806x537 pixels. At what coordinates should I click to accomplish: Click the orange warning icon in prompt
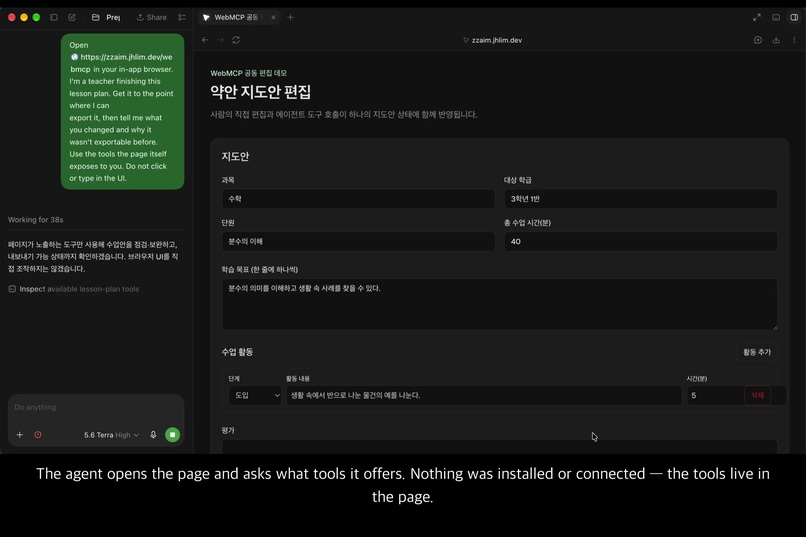(38, 435)
